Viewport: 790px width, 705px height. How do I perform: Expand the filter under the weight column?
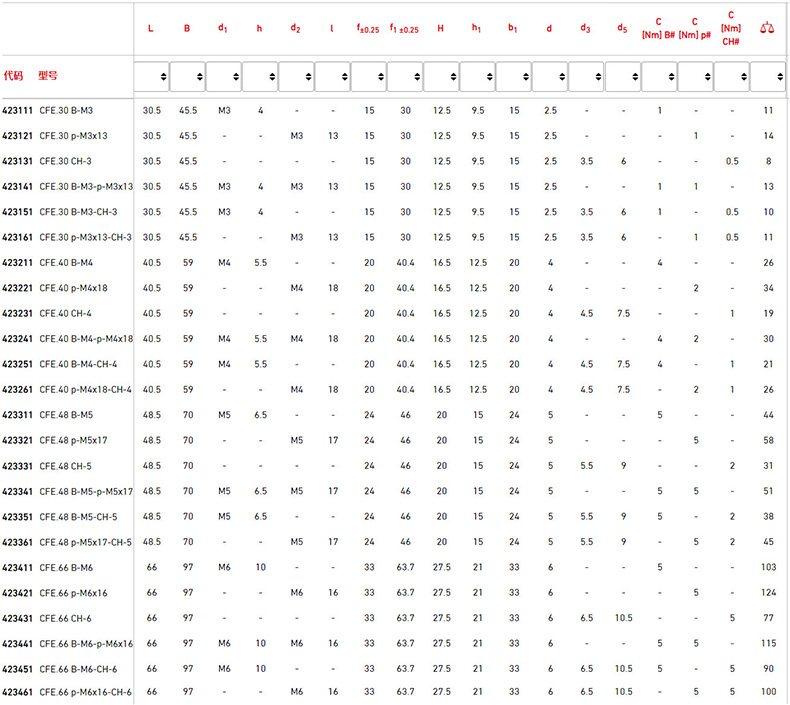[767, 76]
